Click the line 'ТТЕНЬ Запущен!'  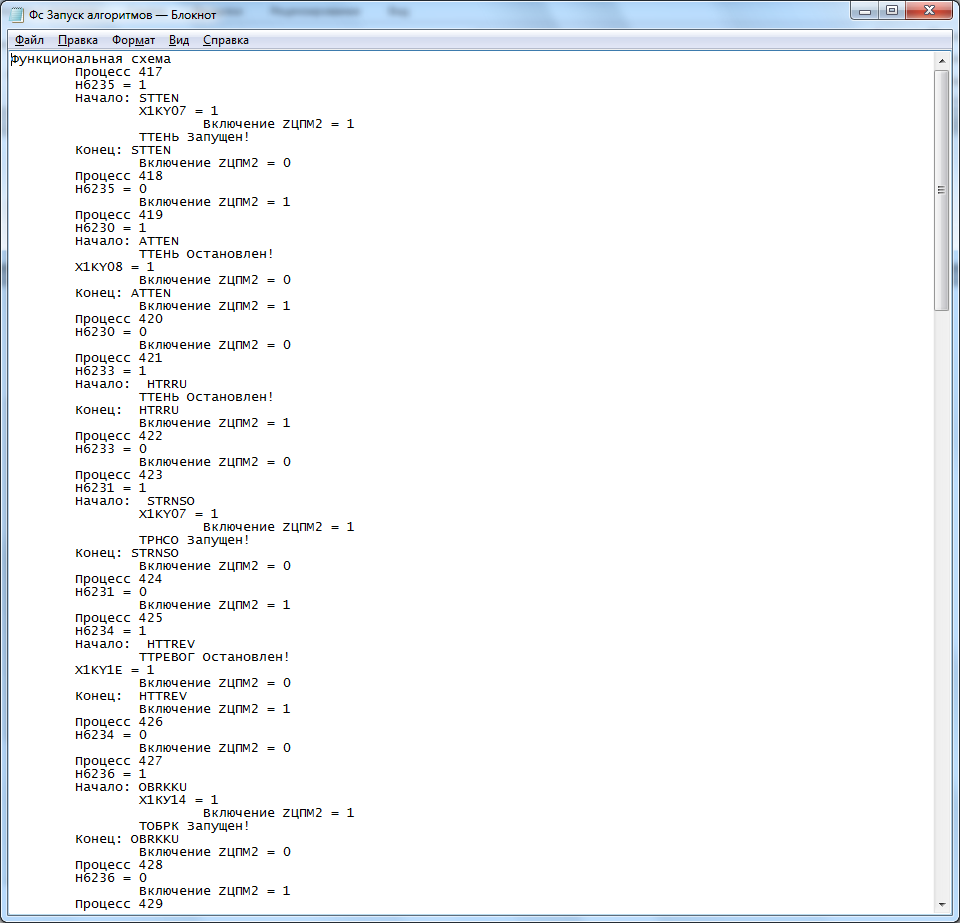194,137
